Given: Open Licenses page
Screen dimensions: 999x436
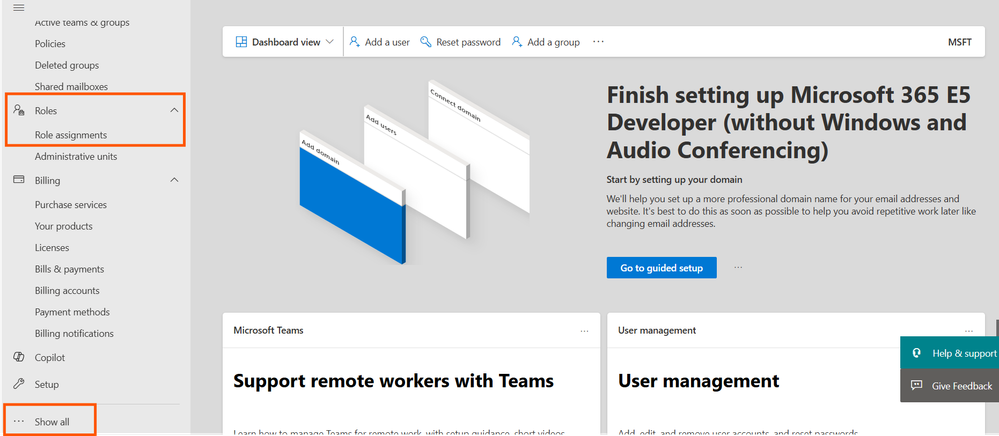Looking at the screenshot, I should [x=52, y=247].
